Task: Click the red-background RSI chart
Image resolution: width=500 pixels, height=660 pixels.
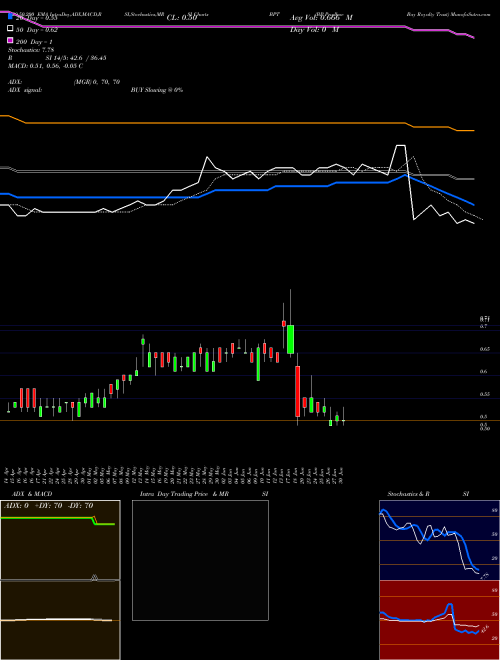Action: (x=439, y=620)
